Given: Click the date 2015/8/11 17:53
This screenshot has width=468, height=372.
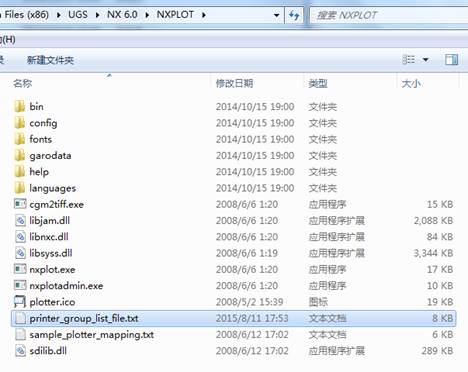Looking at the screenshot, I should click(x=252, y=318).
